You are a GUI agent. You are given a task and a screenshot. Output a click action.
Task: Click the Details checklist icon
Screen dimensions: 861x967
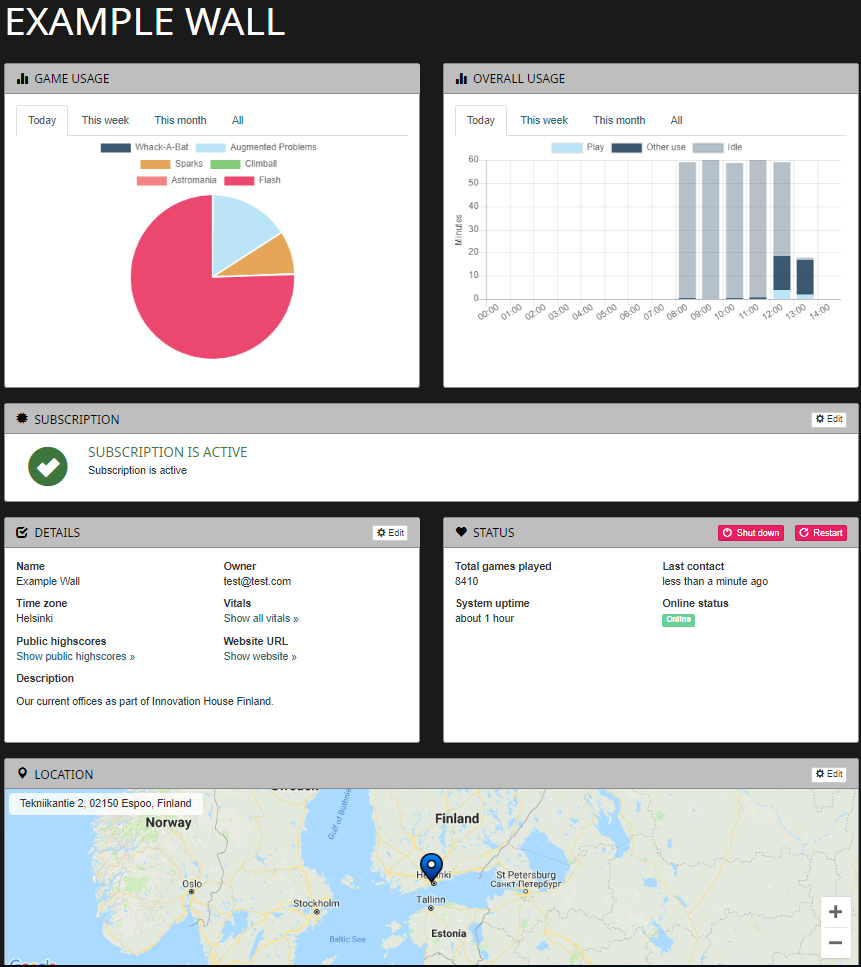pos(22,532)
